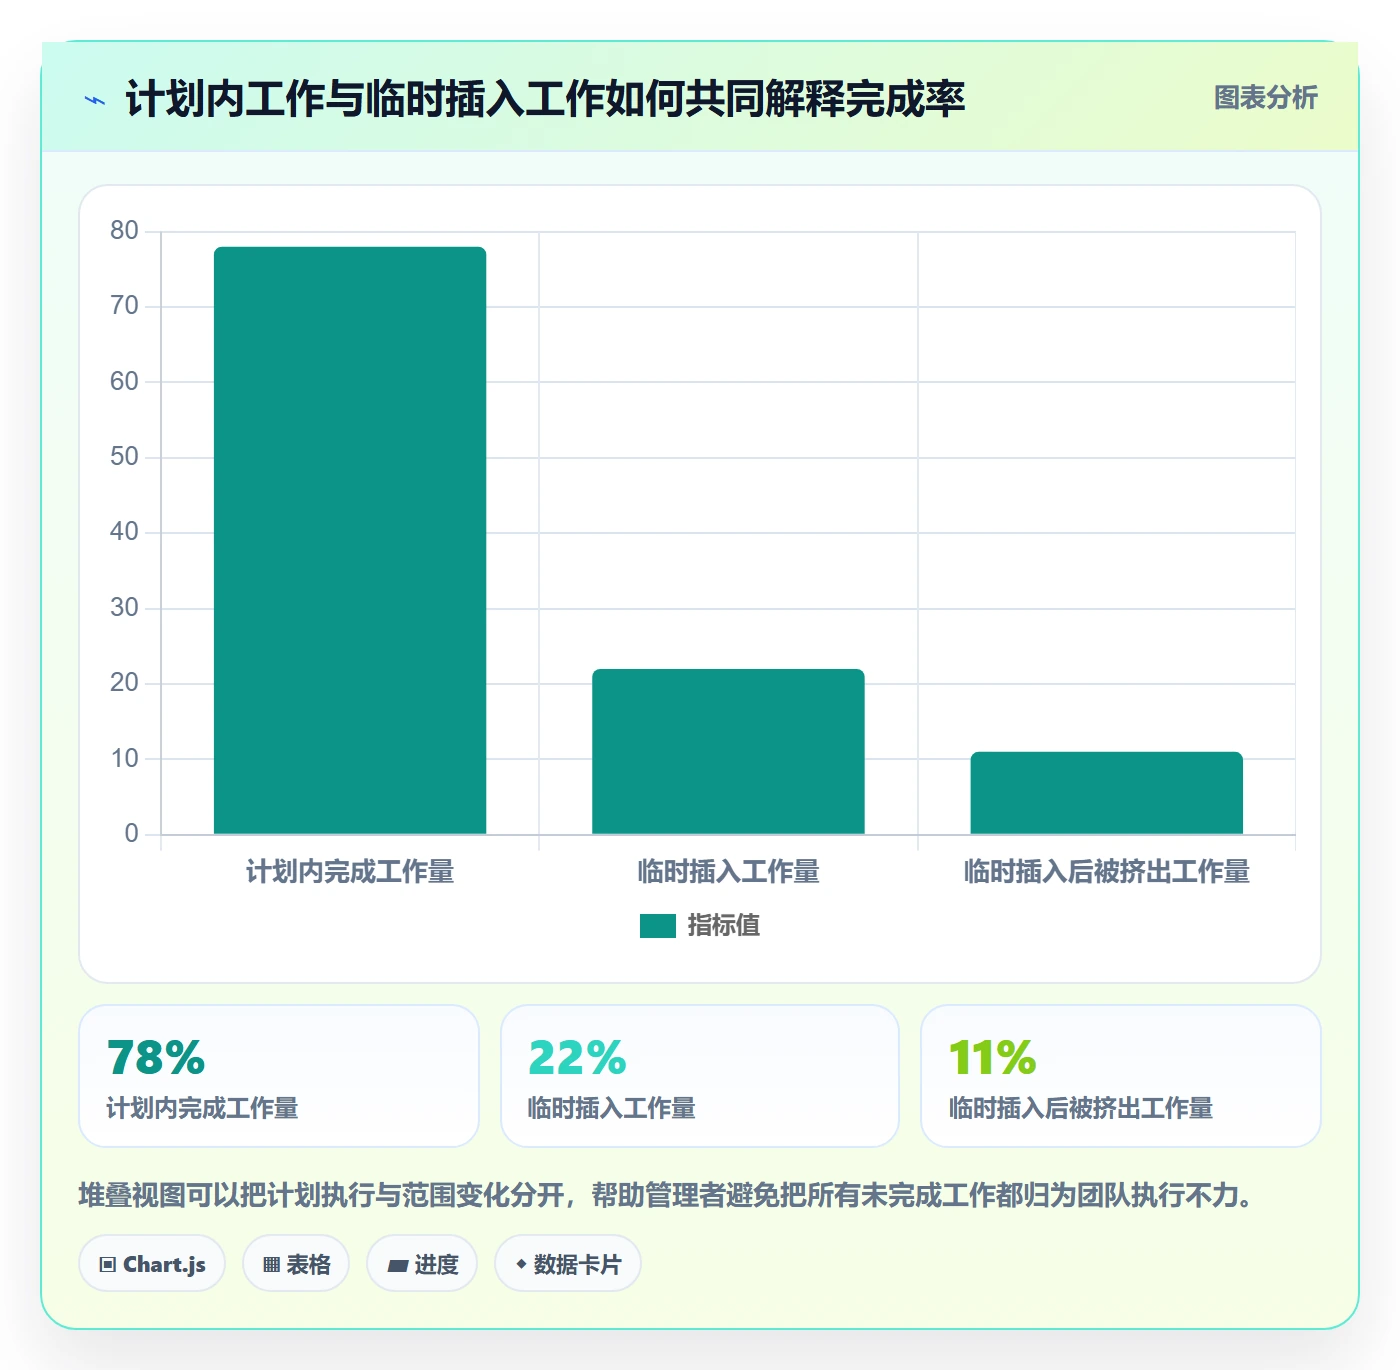The width and height of the screenshot is (1400, 1370).
Task: Click the 图表分析 label in the header
Action: [1265, 97]
